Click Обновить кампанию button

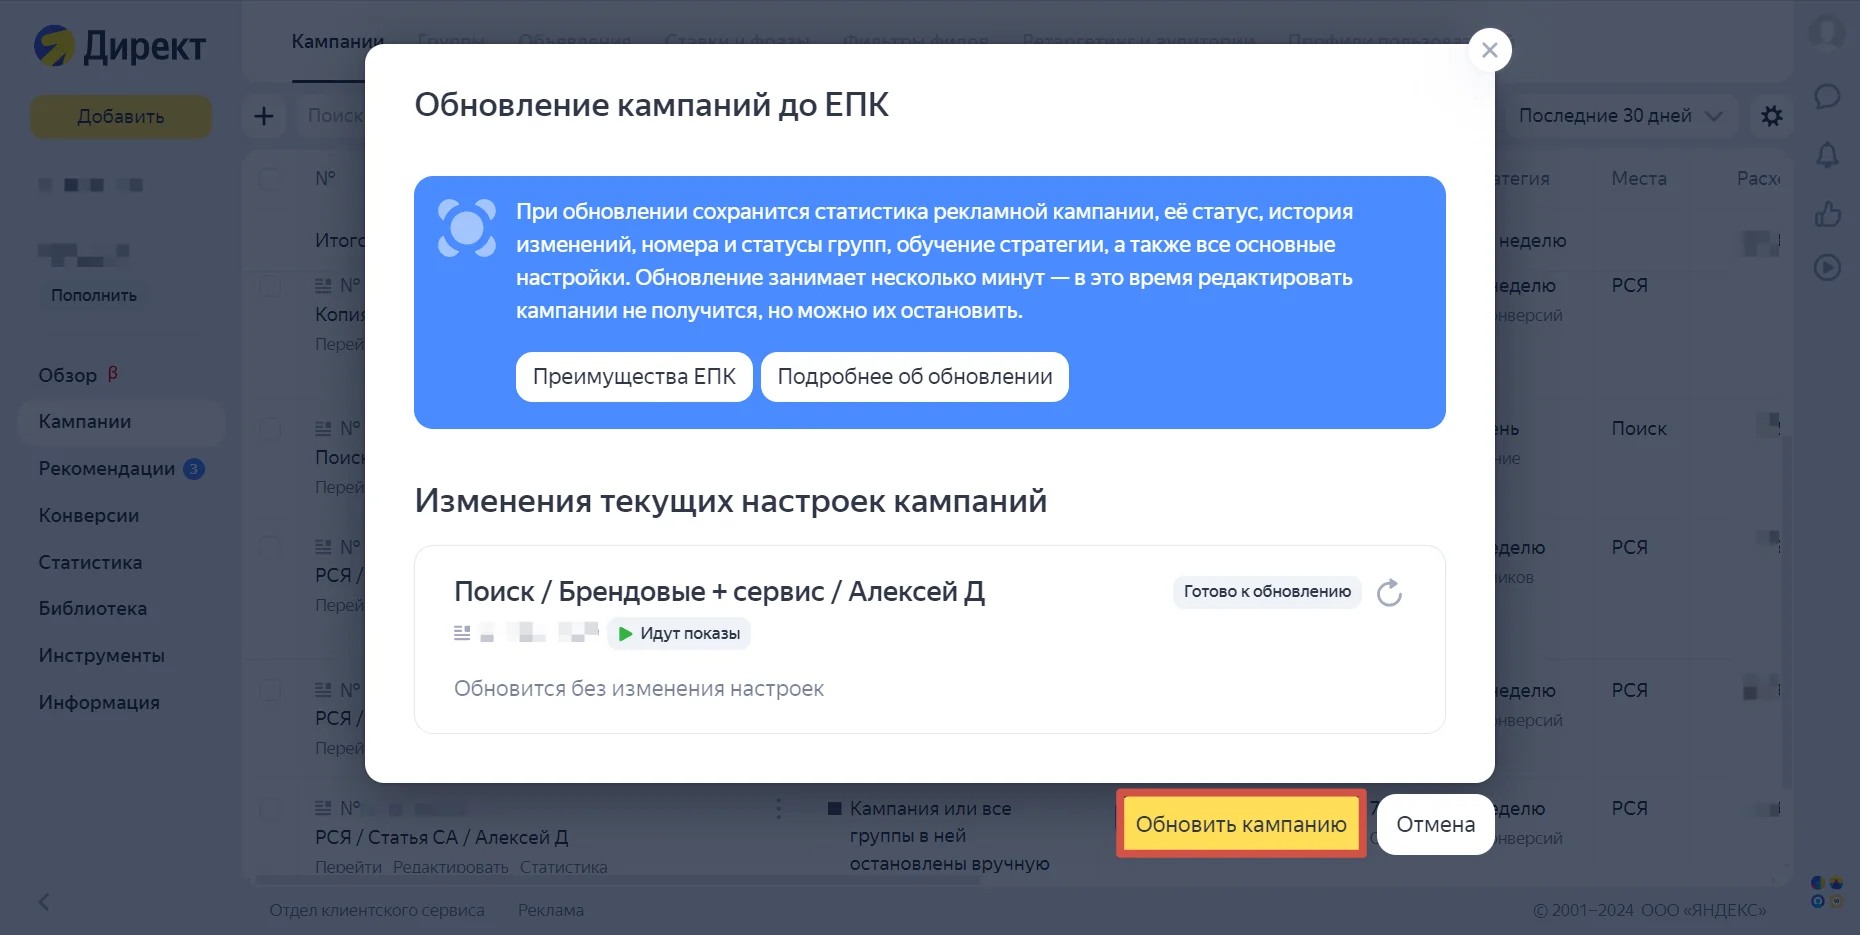pos(1241,825)
